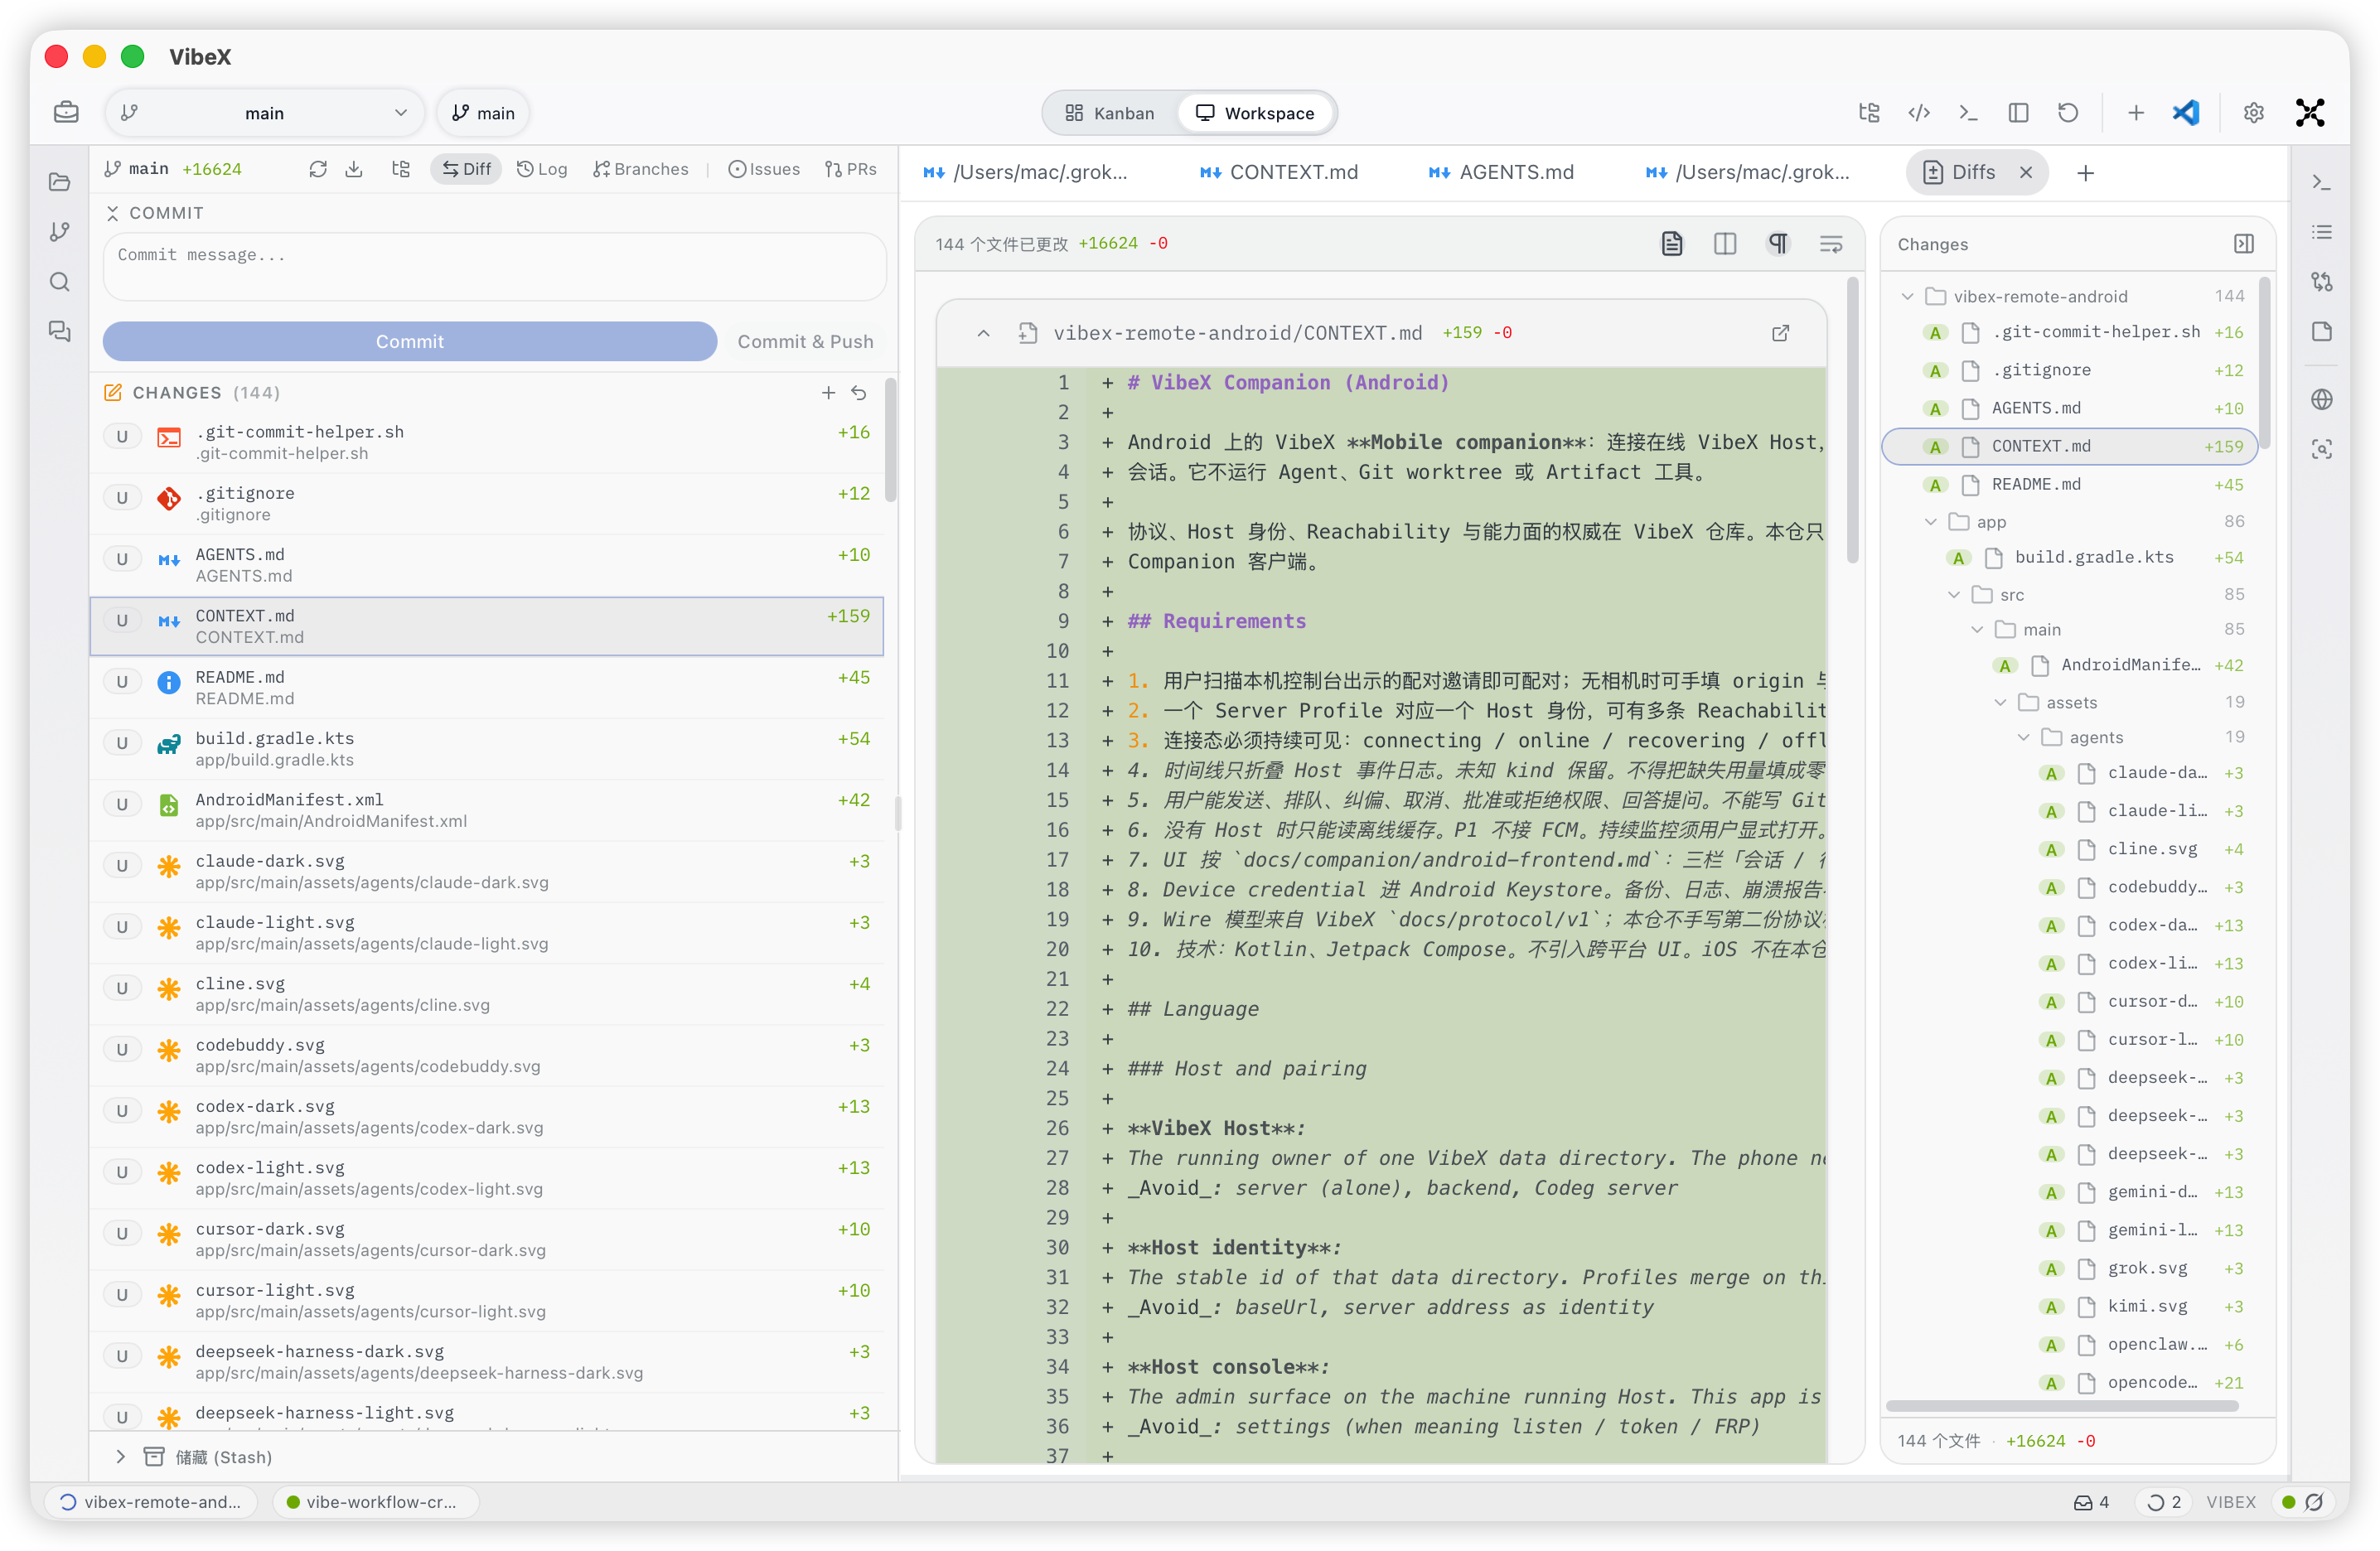Select codex-dark.svg in changes list
The image size is (2380, 1551).
486,1116
